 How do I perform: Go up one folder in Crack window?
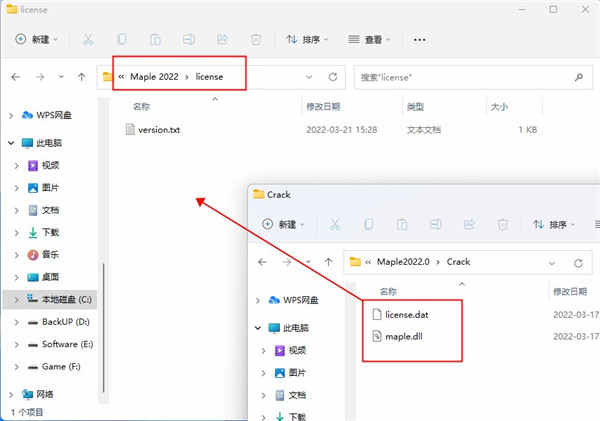tap(328, 262)
